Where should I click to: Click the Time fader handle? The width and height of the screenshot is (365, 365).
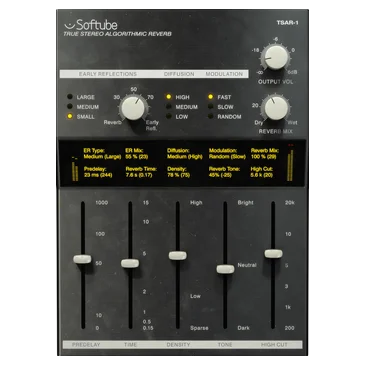coord(130,263)
